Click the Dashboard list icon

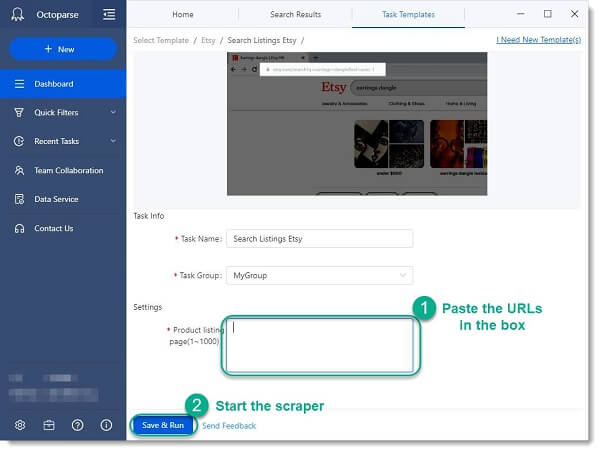pyautogui.click(x=19, y=84)
